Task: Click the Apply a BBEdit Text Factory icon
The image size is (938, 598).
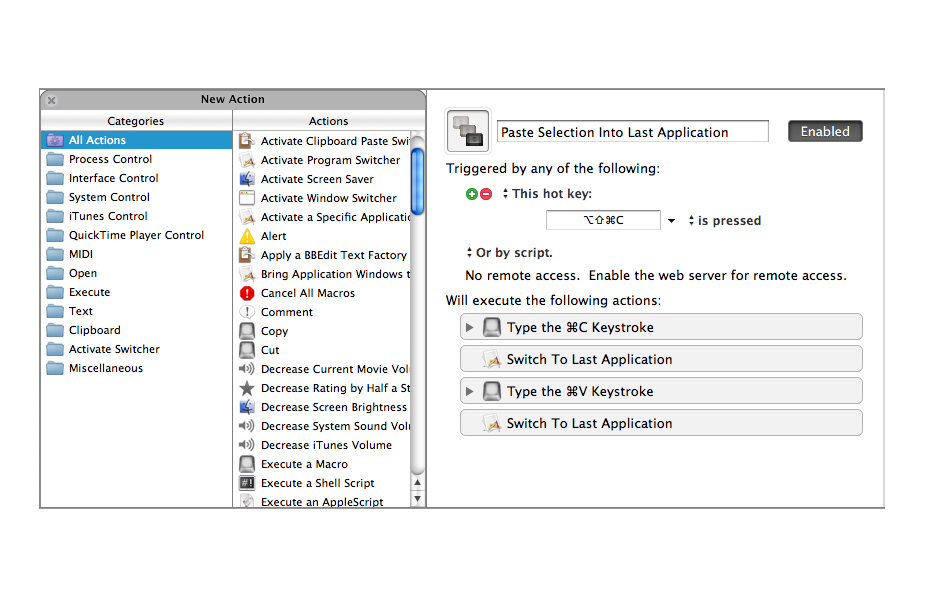Action: tap(247, 255)
